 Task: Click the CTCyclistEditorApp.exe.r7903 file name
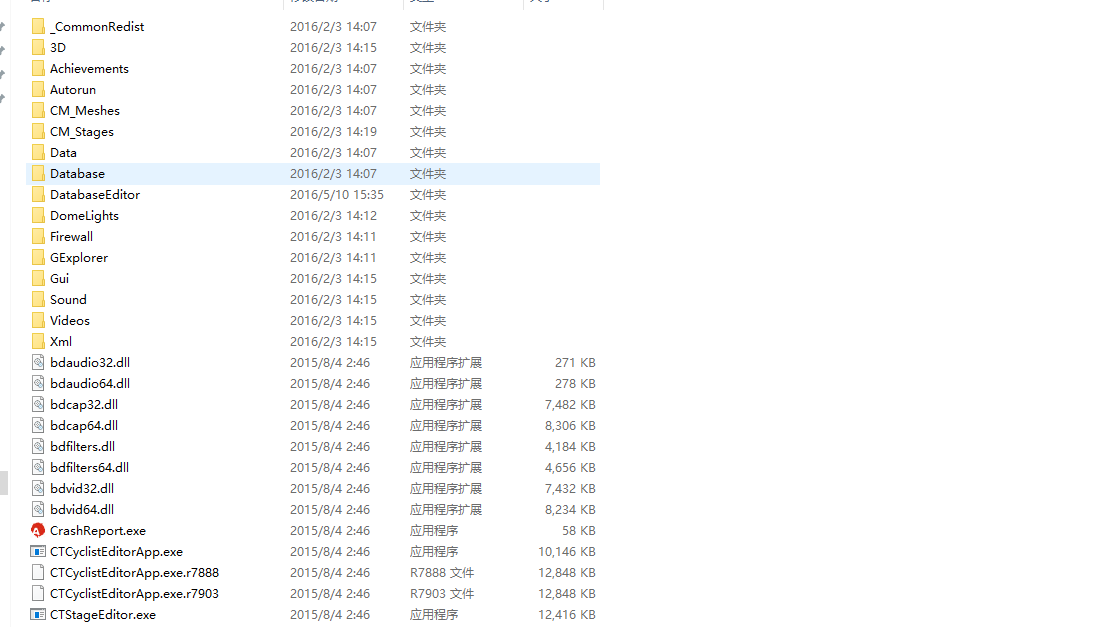[134, 594]
